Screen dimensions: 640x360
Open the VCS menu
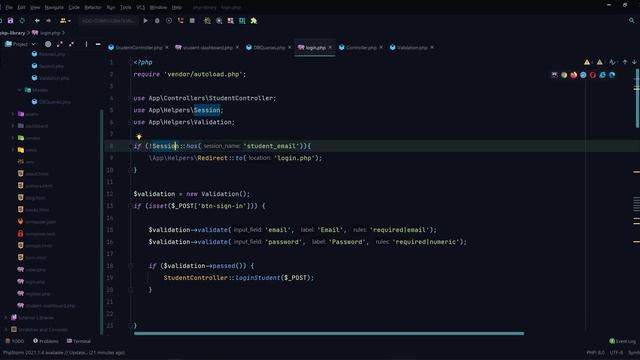140,7
